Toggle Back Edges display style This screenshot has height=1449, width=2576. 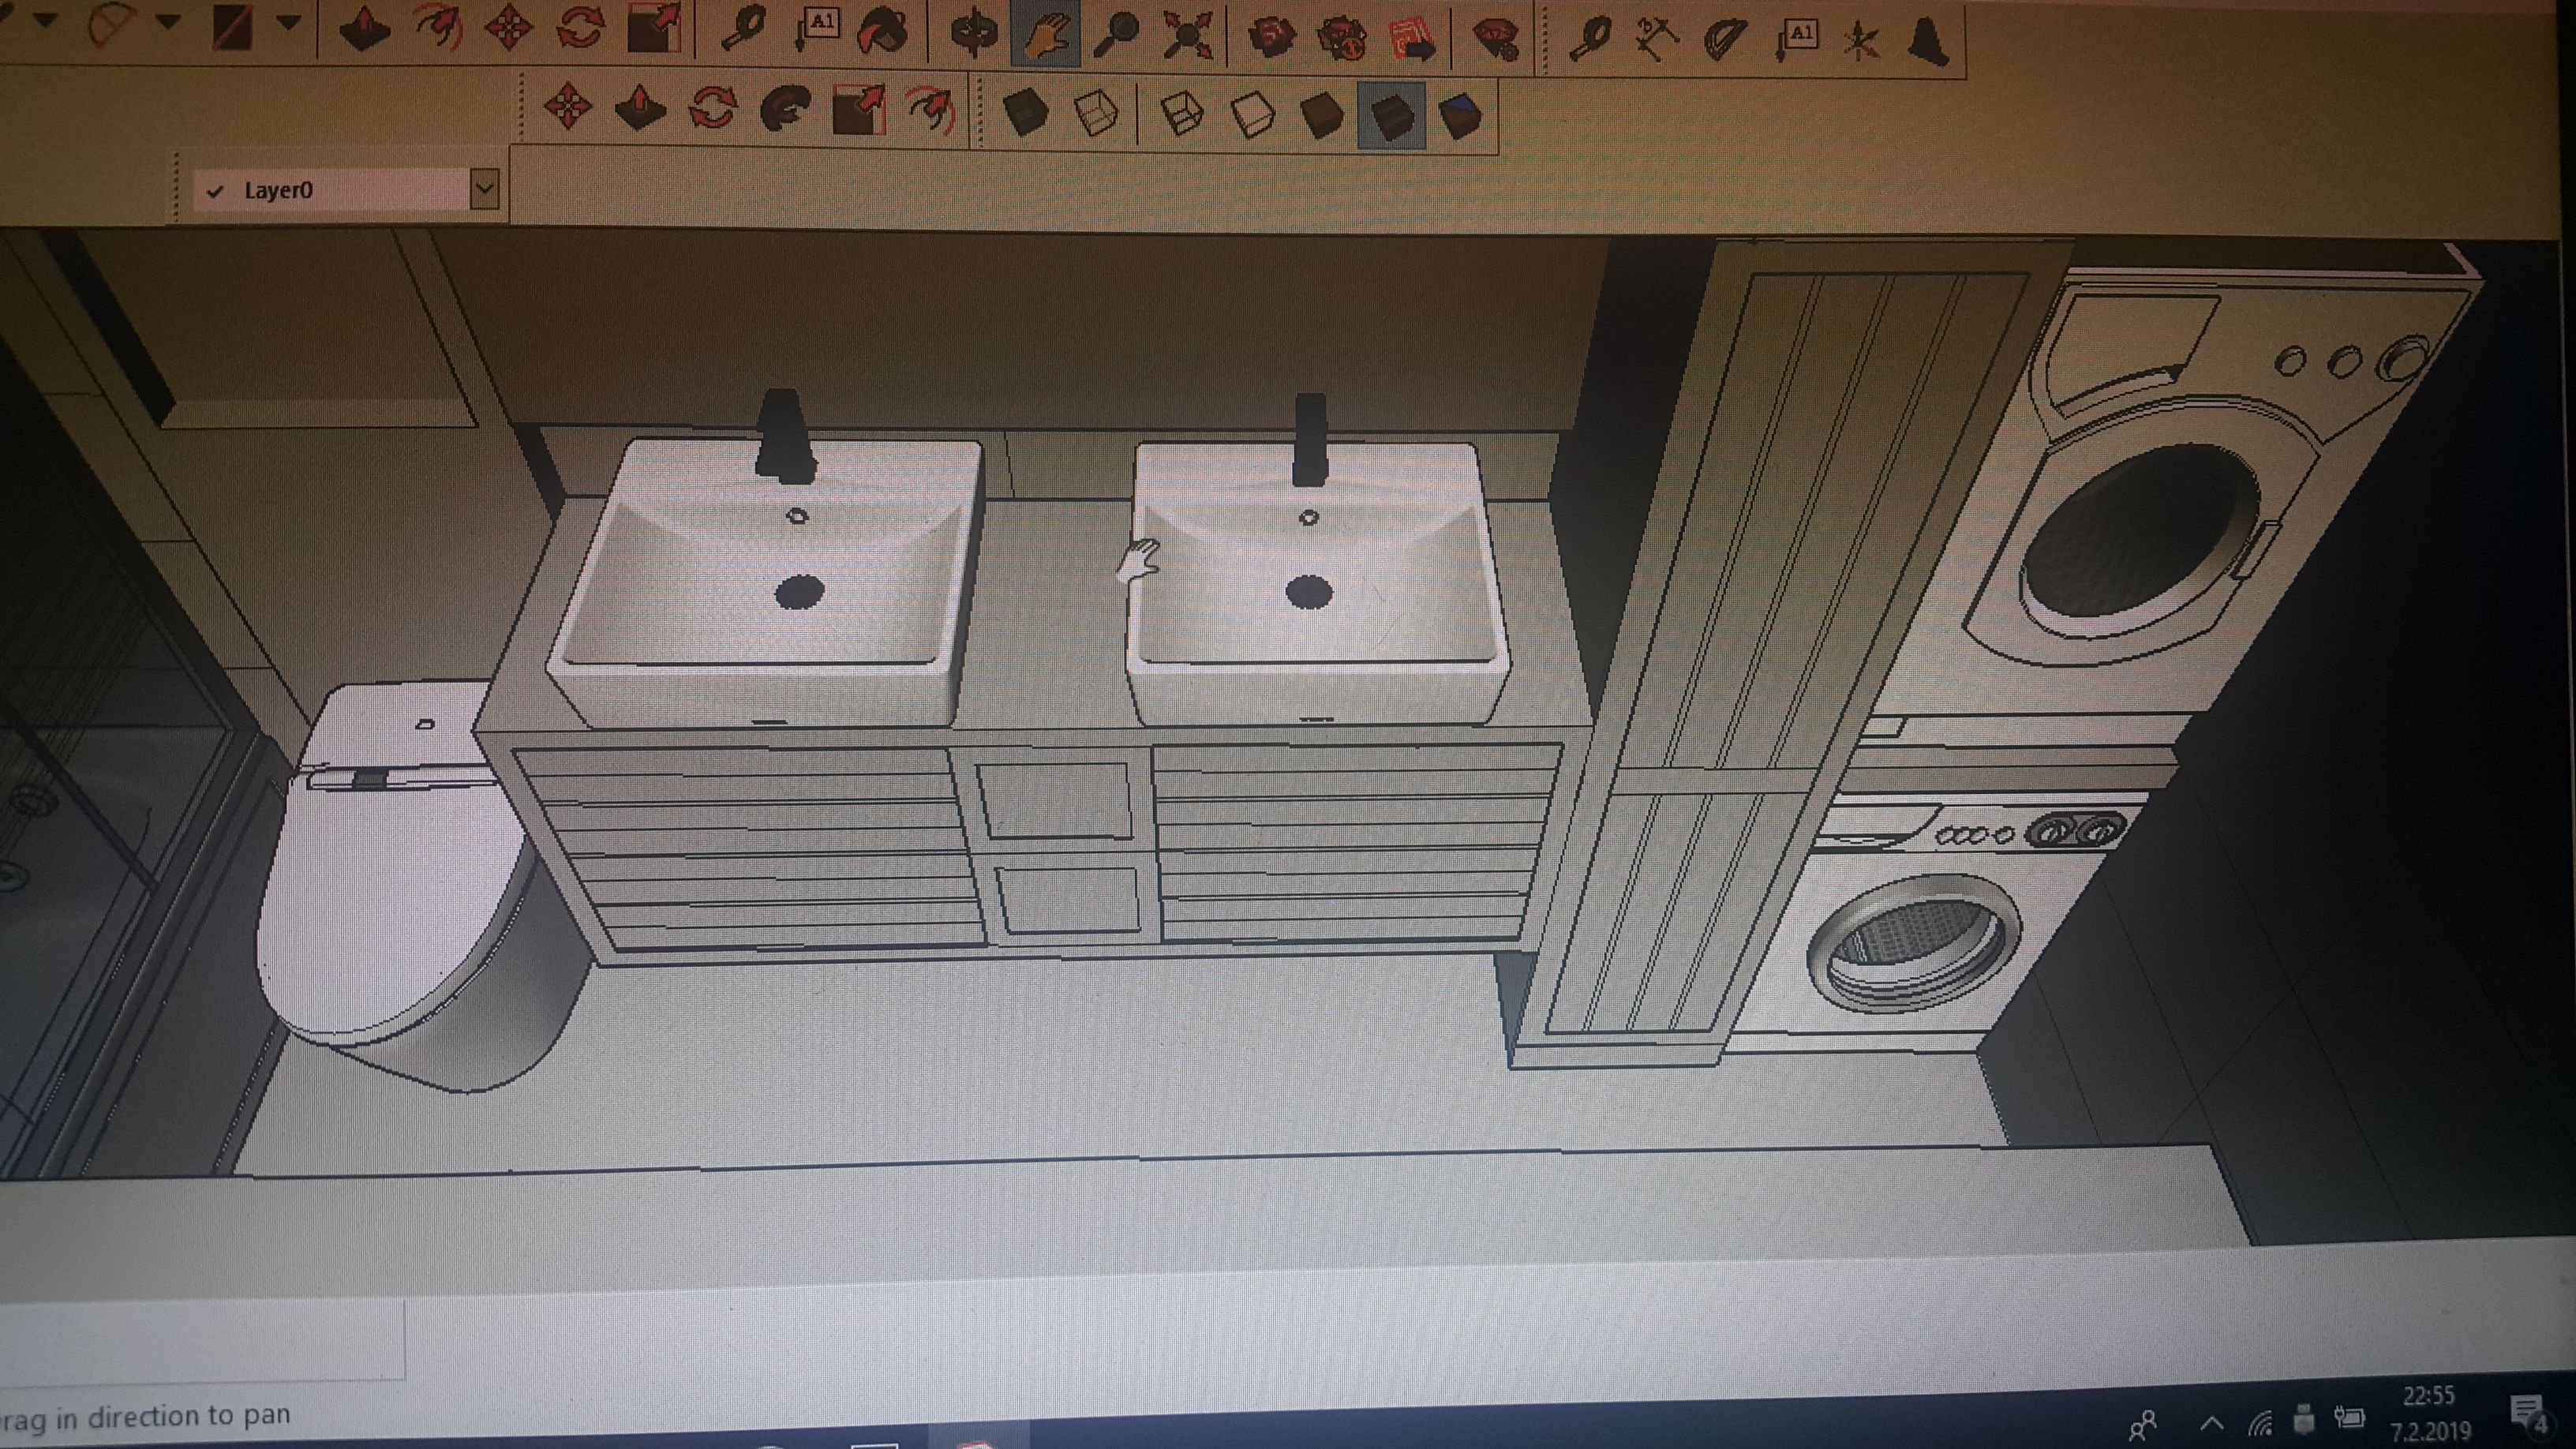pos(1096,113)
